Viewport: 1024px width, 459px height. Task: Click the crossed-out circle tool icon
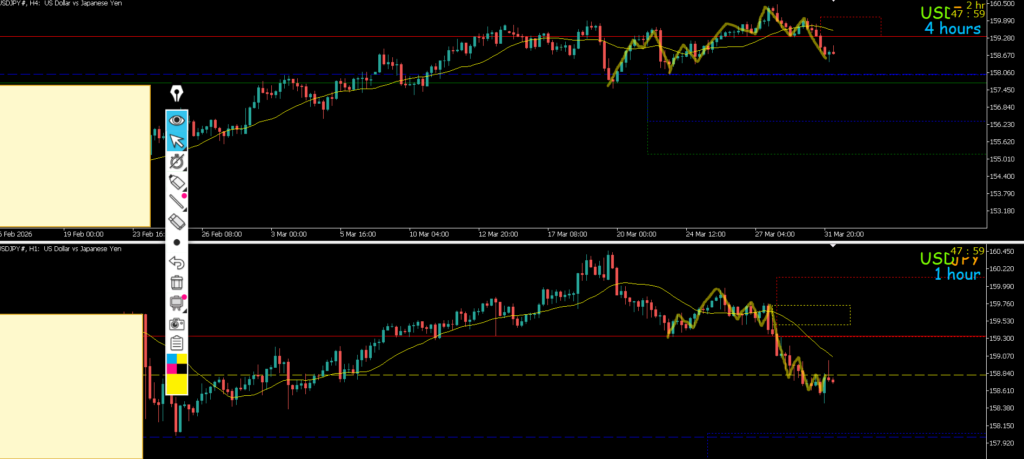177,161
